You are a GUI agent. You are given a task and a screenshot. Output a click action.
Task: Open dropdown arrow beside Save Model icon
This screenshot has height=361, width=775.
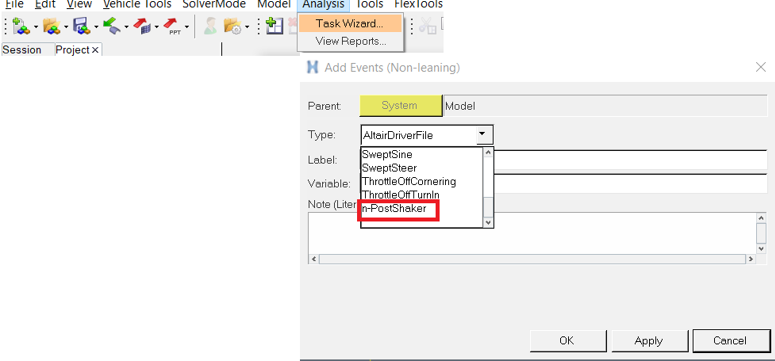pos(96,26)
